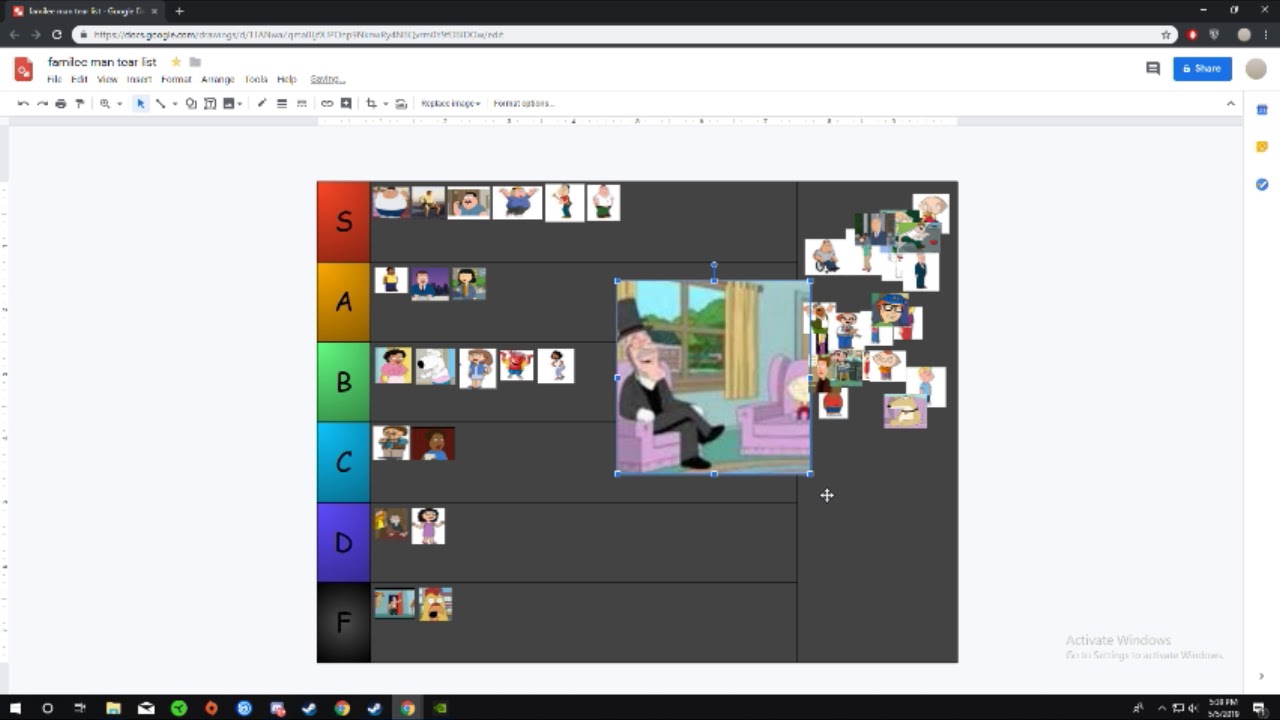Select the blue C tier label
1280x720 pixels.
pos(343,462)
